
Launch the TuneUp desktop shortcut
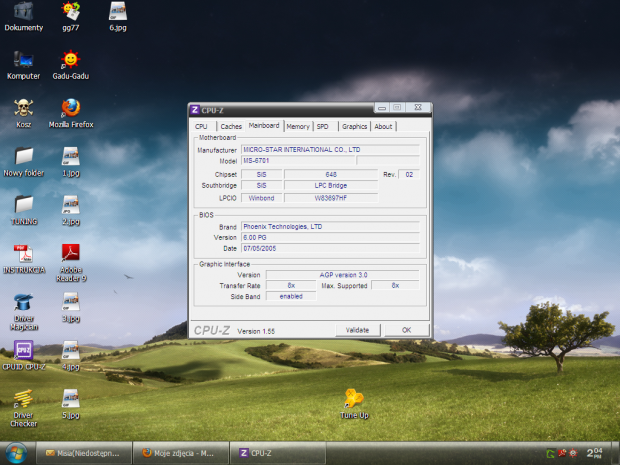354,398
